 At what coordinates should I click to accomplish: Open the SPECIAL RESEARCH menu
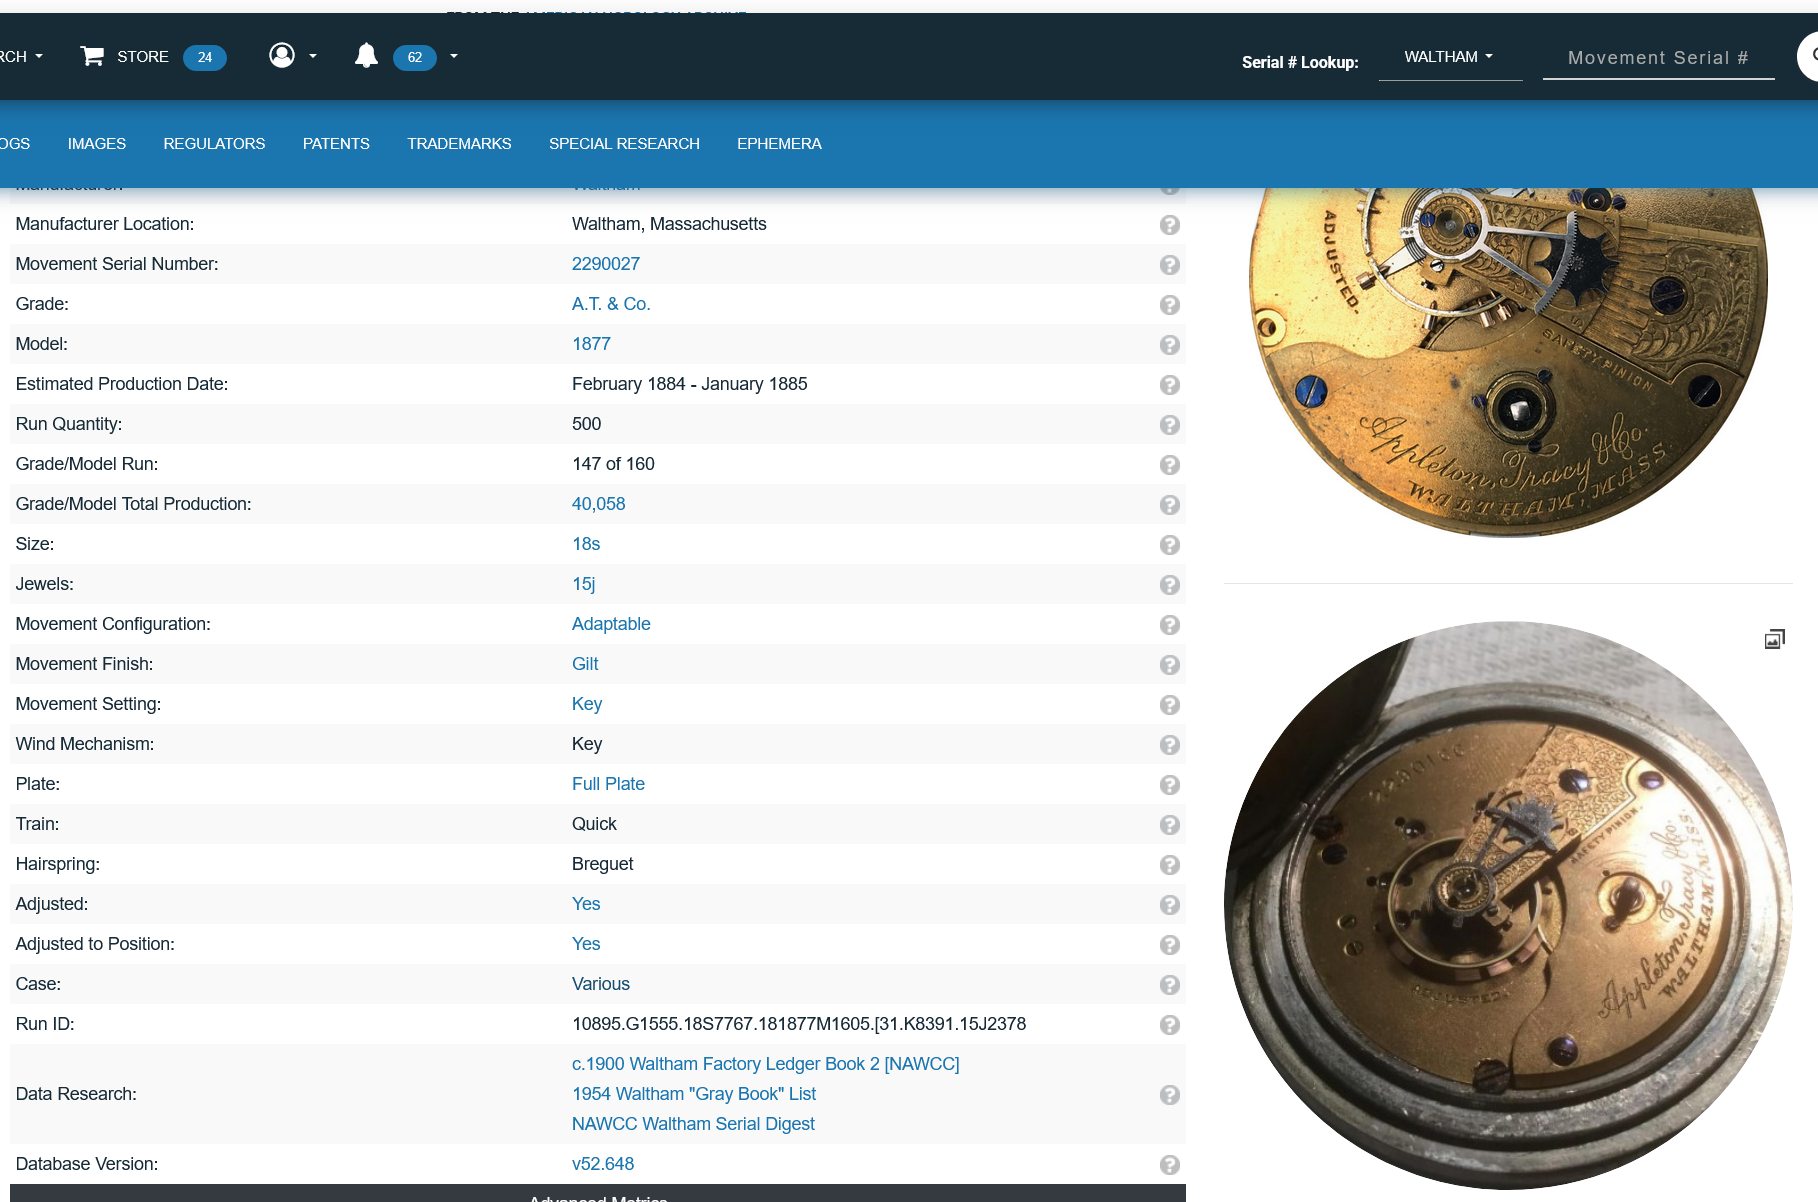coord(624,144)
